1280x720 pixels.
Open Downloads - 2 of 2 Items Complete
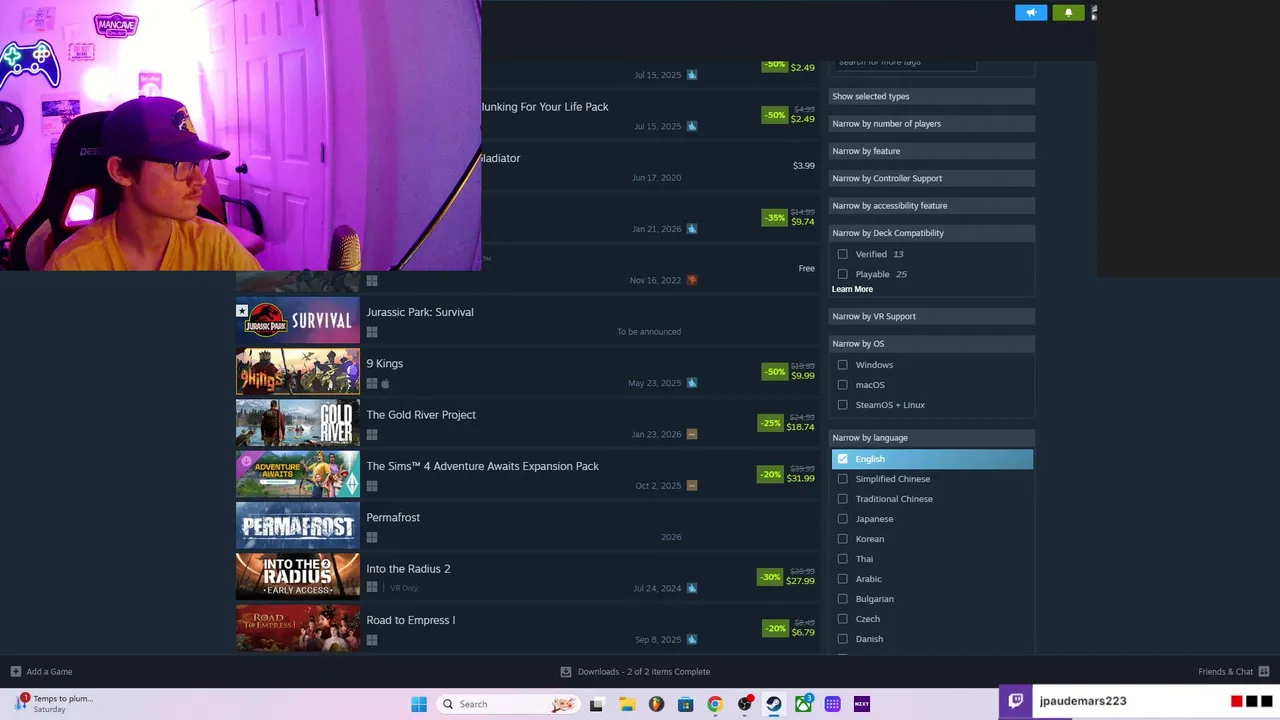tap(635, 671)
